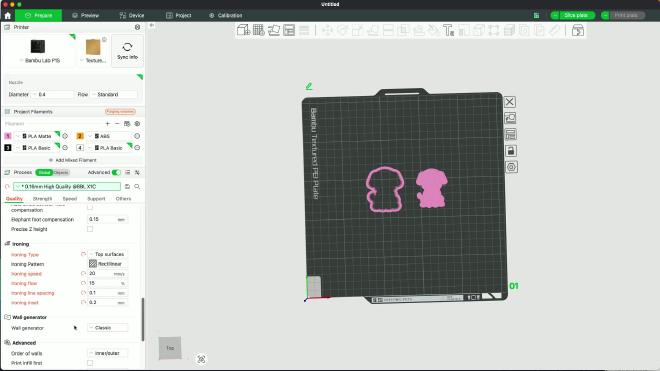The width and height of the screenshot is (660, 371).
Task: Click Add Mixed Filament button
Action: (73, 160)
